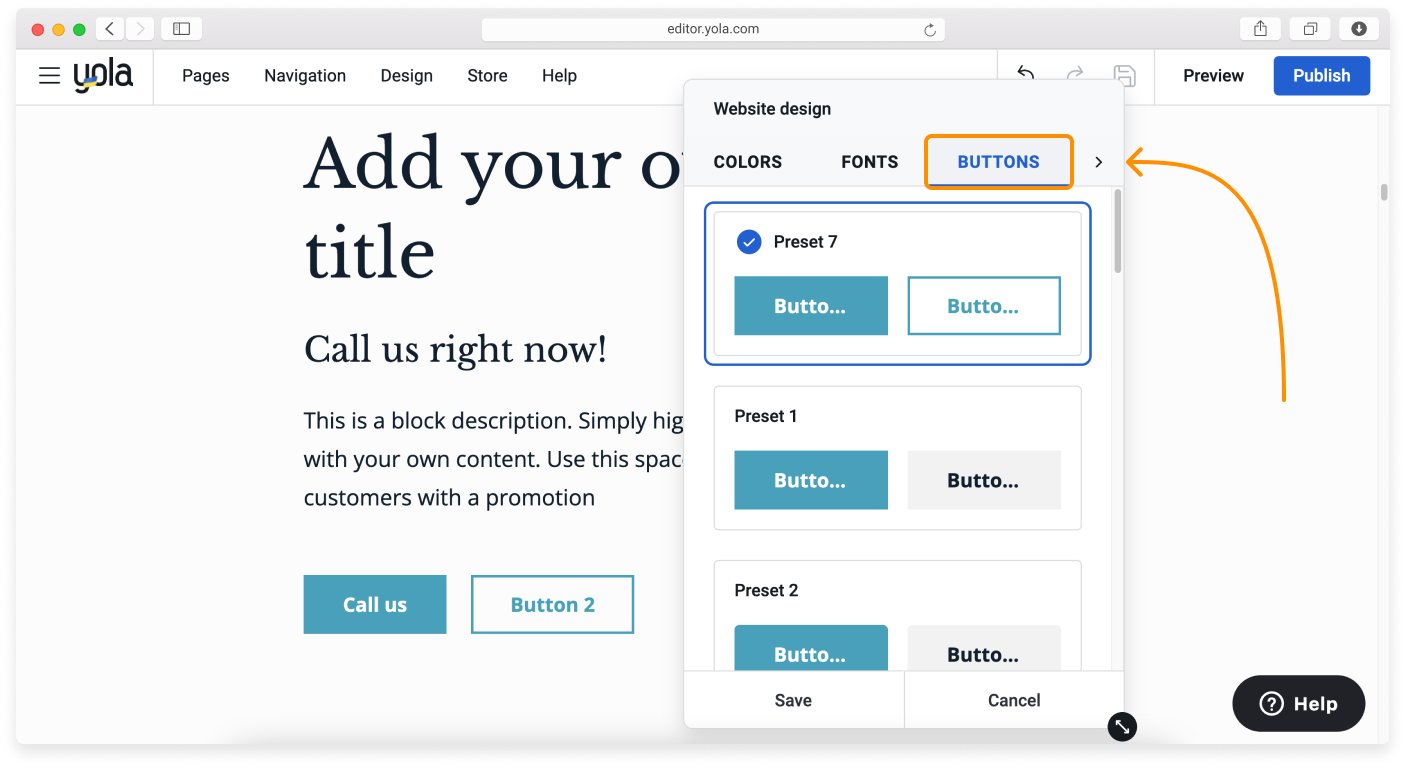The image size is (1406, 768).
Task: Switch to the Fonts tab
Action: (869, 162)
